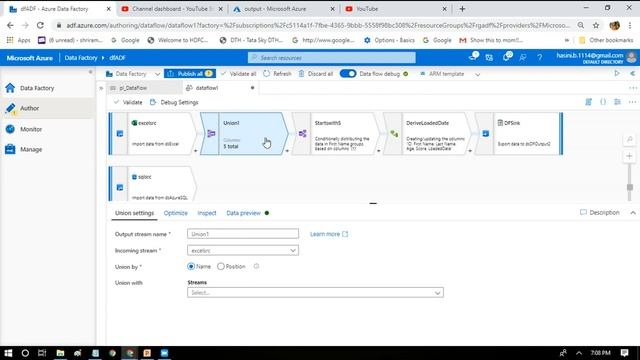Open the Learn more link
The height and width of the screenshot is (360, 640).
(x=329, y=234)
